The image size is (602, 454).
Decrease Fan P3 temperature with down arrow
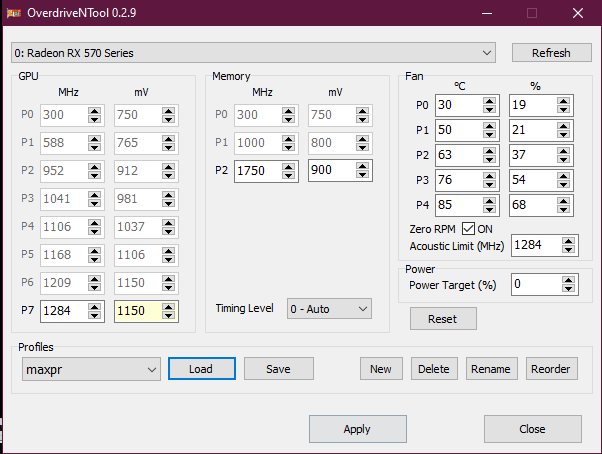coord(489,184)
